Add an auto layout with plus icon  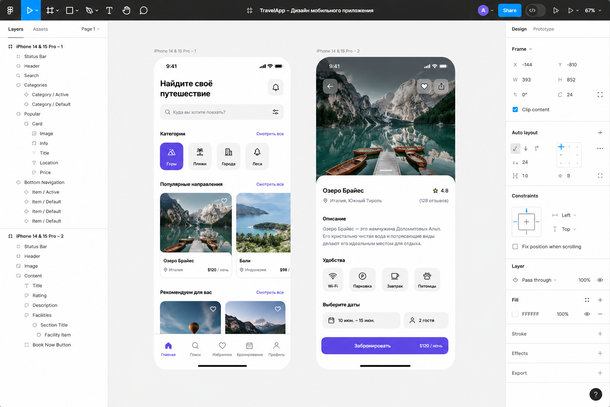(599, 133)
